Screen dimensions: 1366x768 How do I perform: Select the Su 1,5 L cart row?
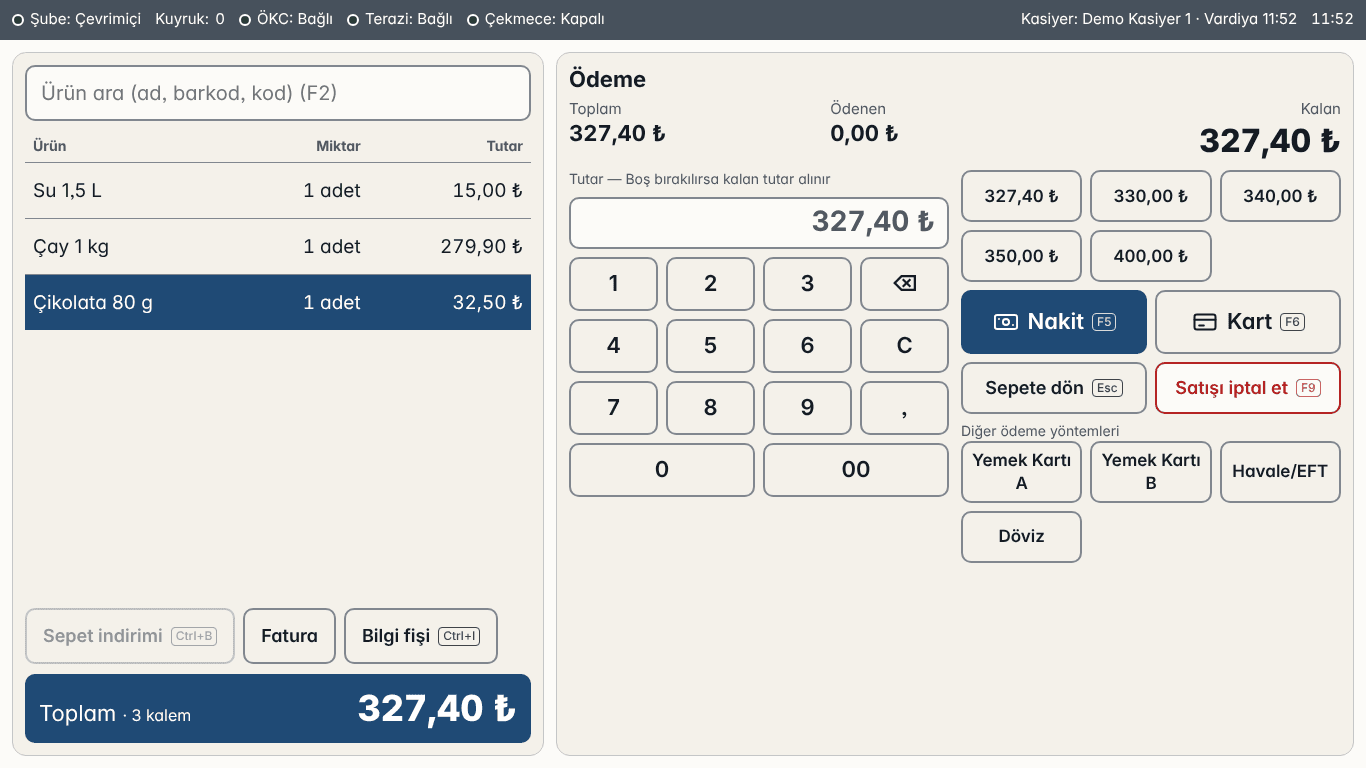click(x=278, y=191)
